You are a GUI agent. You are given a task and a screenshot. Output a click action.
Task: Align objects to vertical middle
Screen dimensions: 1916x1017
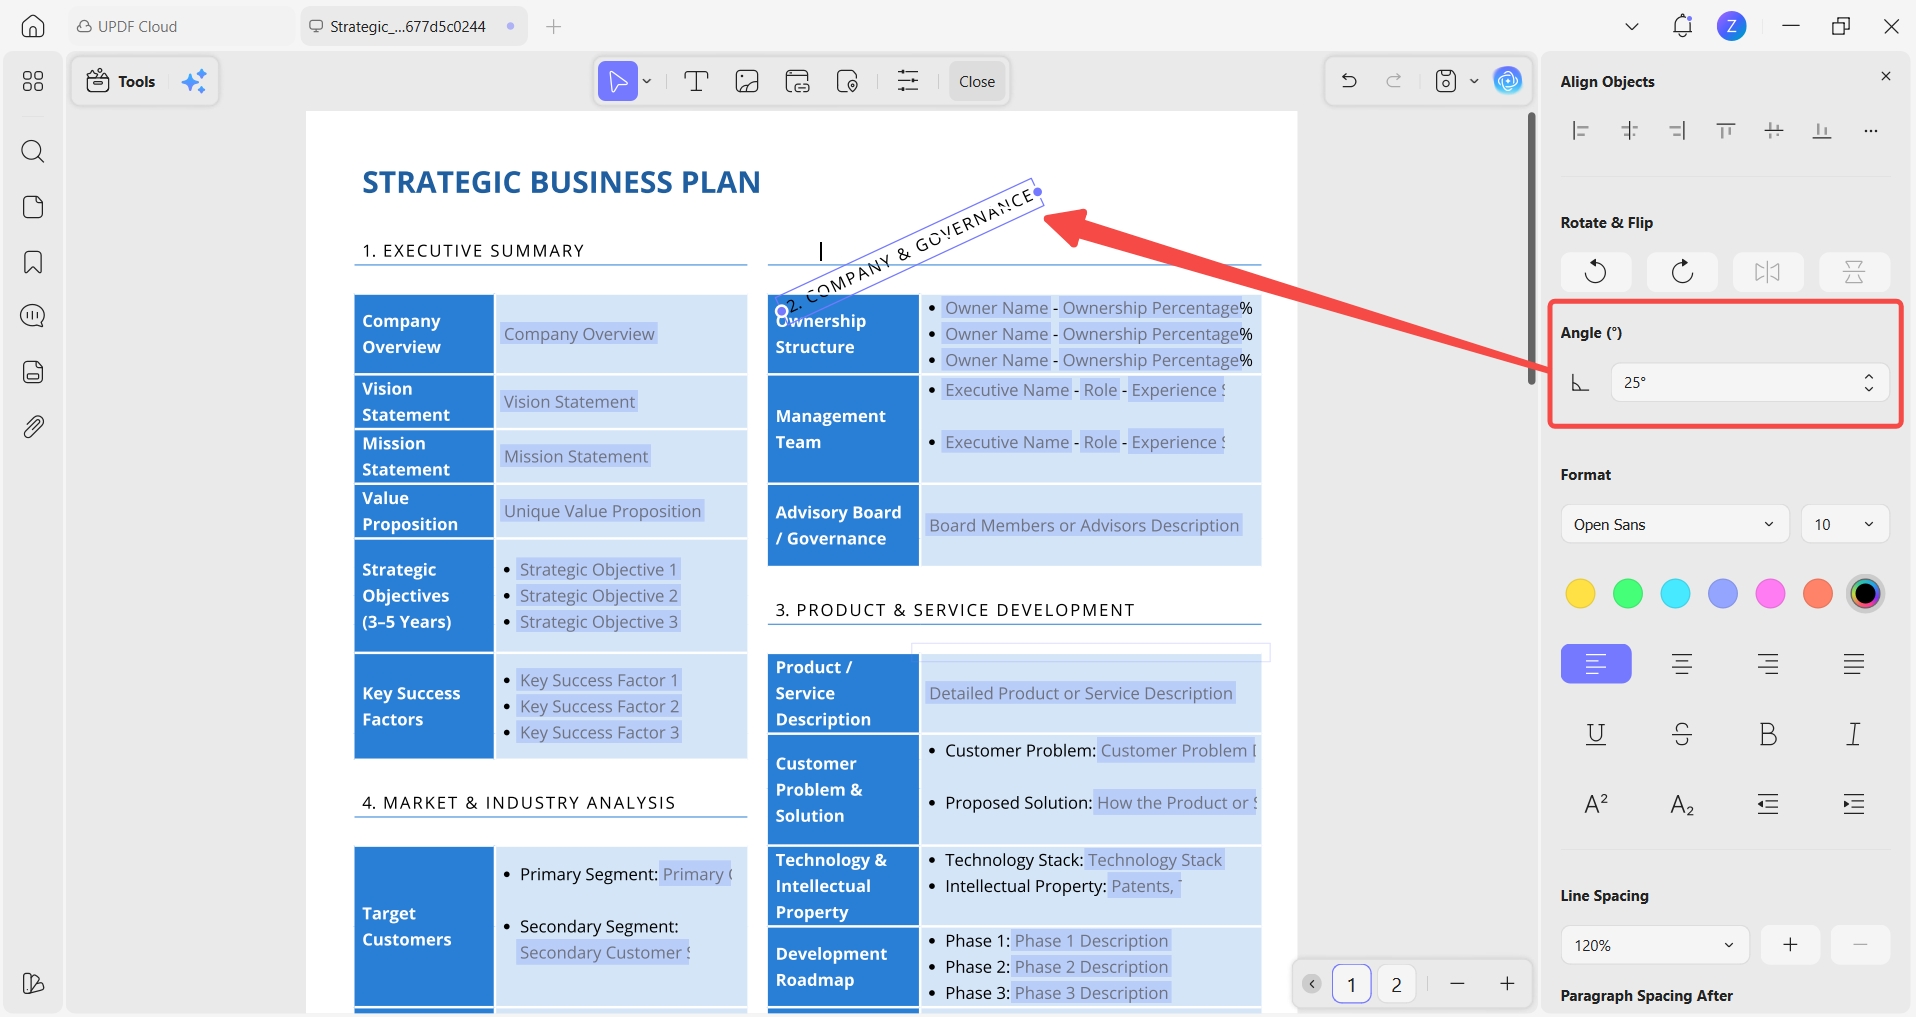(1774, 130)
